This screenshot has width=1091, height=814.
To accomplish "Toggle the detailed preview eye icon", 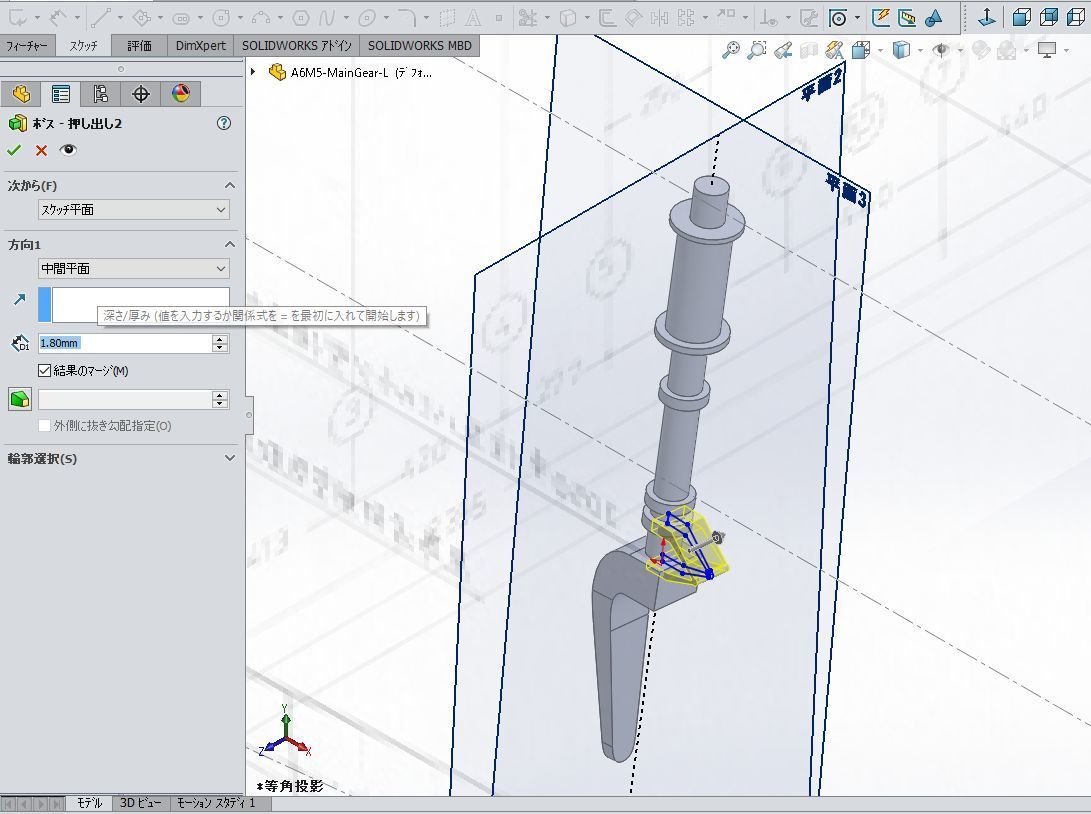I will pyautogui.click(x=68, y=150).
